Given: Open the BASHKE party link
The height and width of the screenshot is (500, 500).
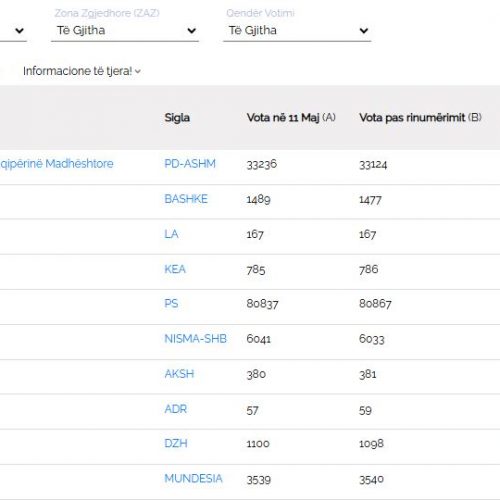Looking at the screenshot, I should [x=186, y=199].
